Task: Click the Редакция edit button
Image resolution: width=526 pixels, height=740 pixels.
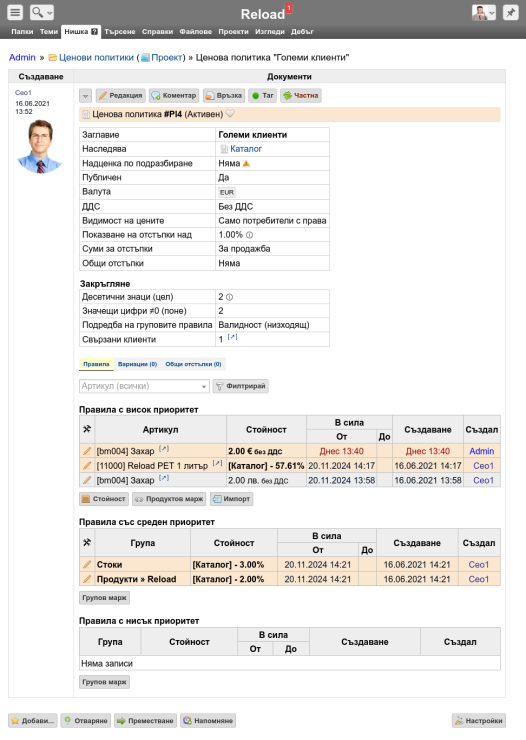Action: click(x=121, y=96)
